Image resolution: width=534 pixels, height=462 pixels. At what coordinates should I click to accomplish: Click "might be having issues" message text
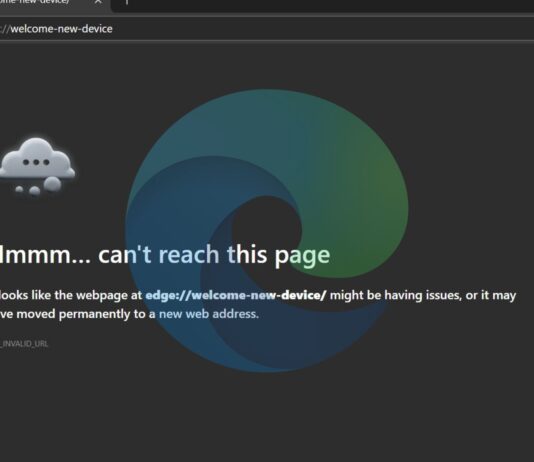coord(395,295)
